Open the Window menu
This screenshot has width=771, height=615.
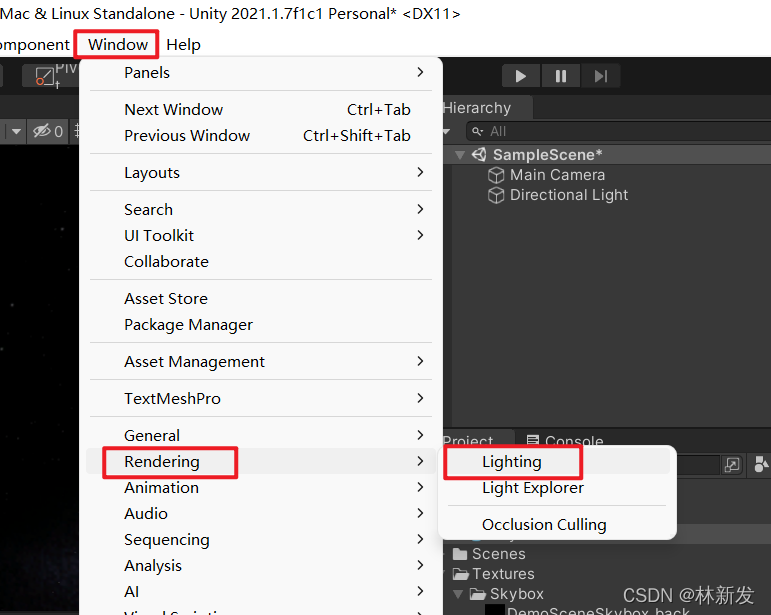point(118,45)
